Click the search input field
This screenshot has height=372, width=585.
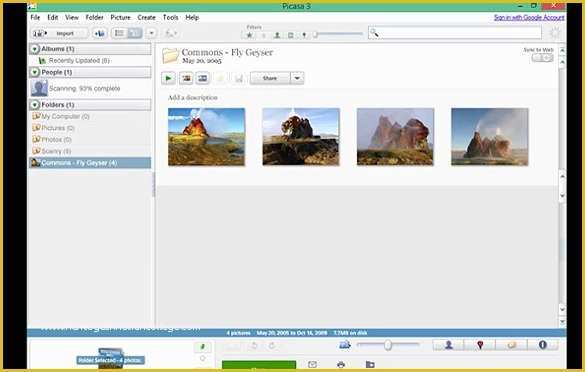(x=454, y=33)
